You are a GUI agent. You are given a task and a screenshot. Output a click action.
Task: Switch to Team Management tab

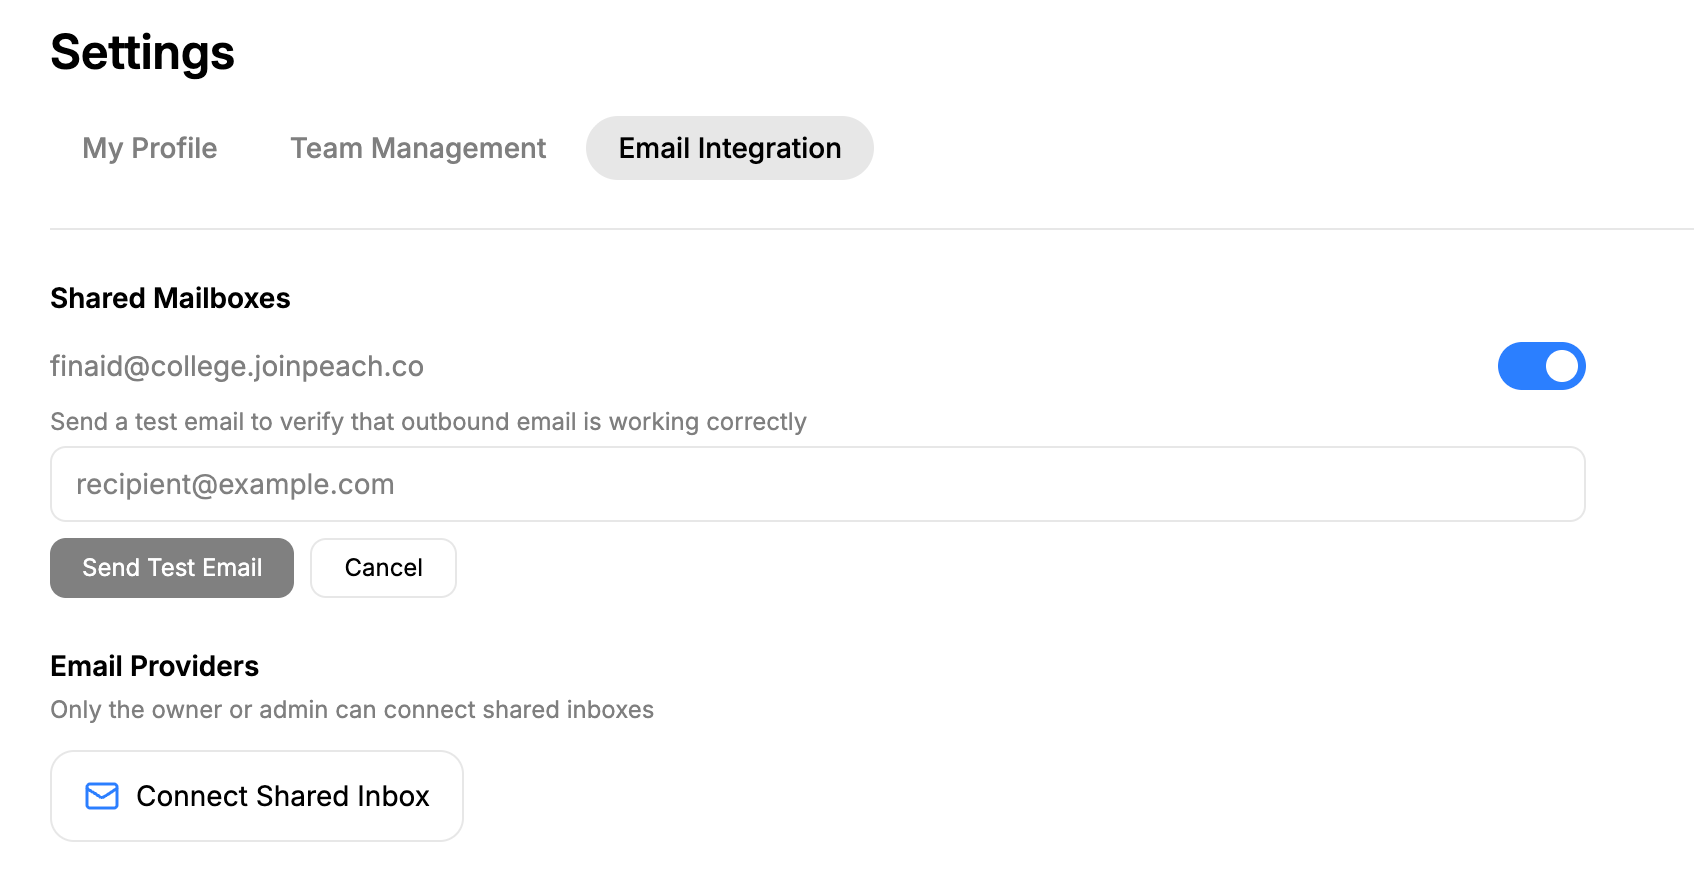tap(418, 148)
